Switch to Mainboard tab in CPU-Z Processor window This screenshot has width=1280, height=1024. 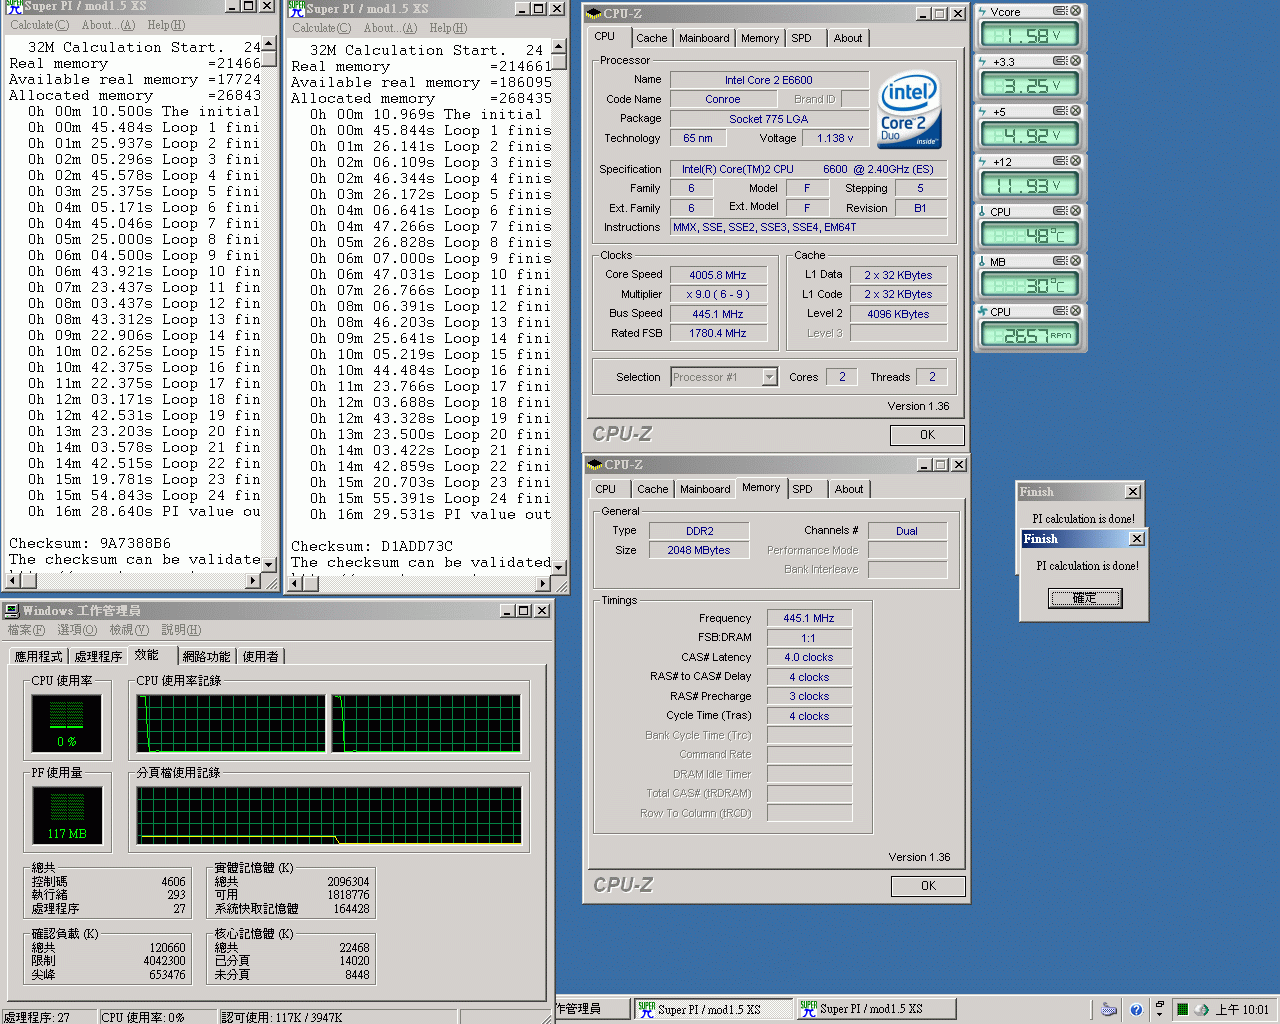click(704, 38)
